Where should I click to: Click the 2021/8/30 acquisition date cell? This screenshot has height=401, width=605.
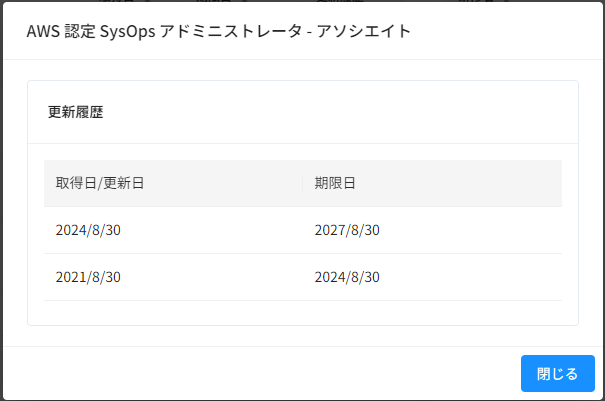click(88, 277)
